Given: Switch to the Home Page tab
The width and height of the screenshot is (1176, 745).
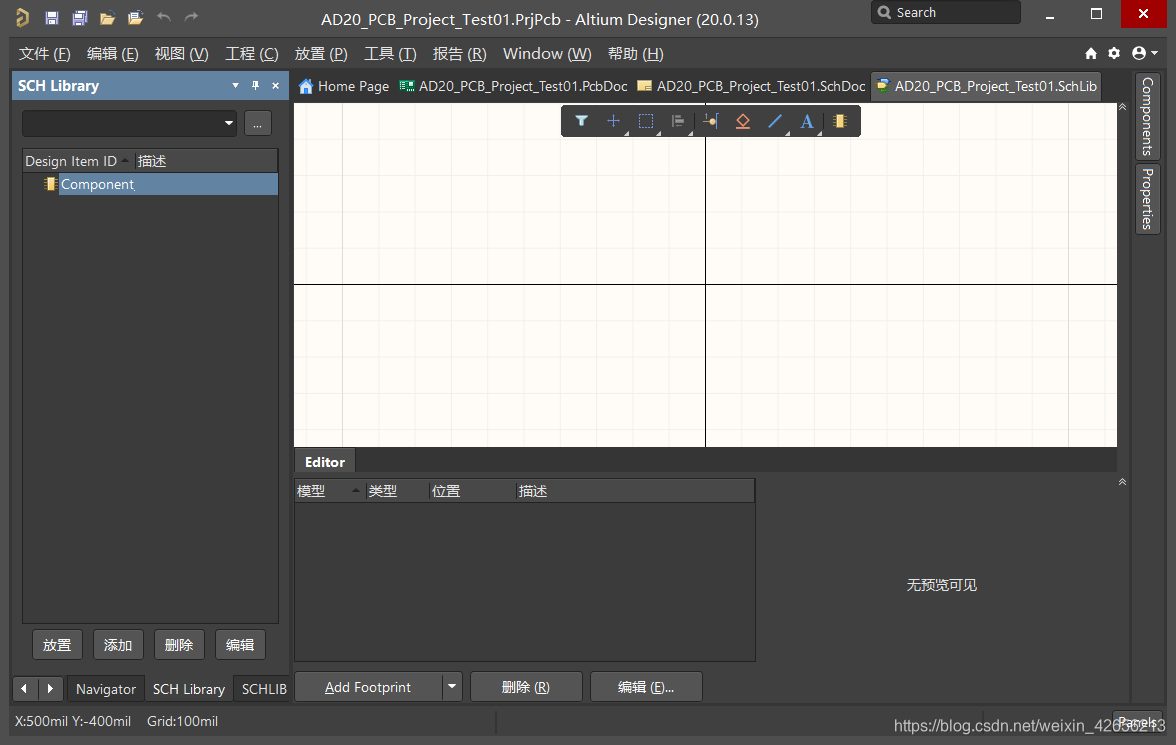Looking at the screenshot, I should pos(344,86).
